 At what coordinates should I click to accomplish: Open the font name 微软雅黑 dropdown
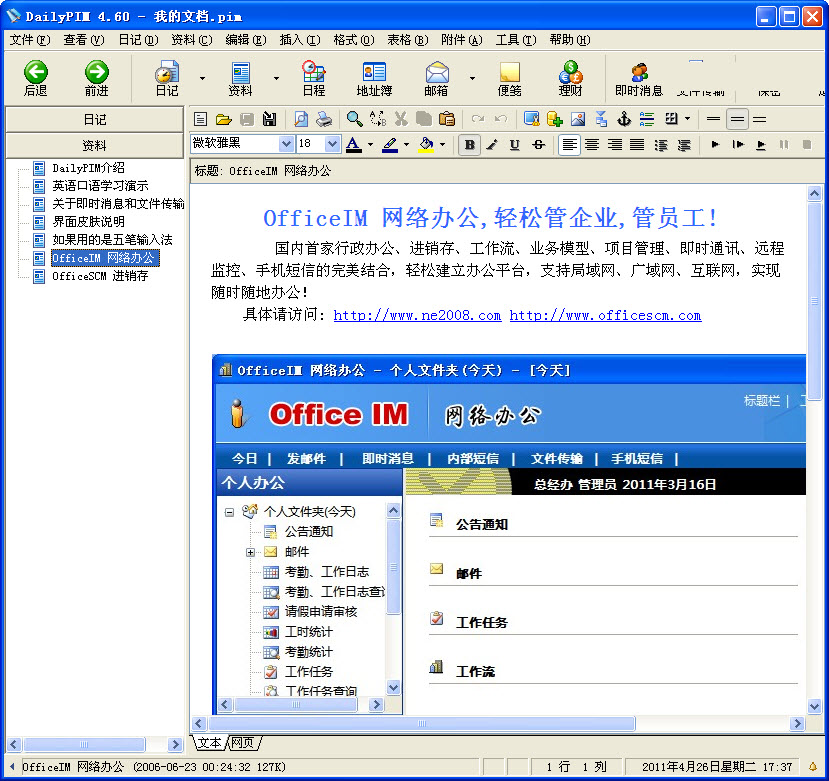pyautogui.click(x=286, y=143)
